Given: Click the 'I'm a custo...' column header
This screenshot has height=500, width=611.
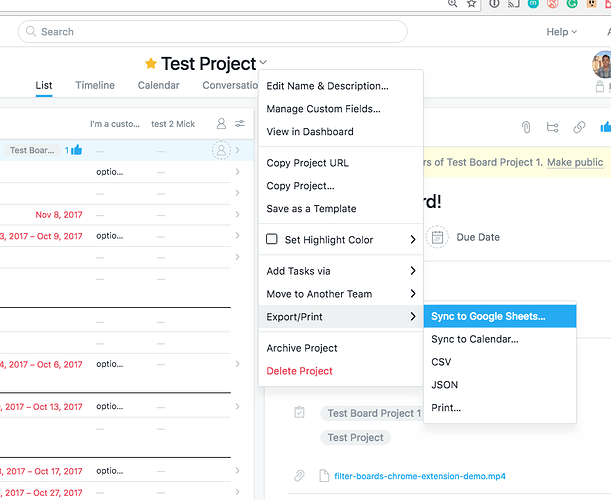Looking at the screenshot, I should click(115, 124).
